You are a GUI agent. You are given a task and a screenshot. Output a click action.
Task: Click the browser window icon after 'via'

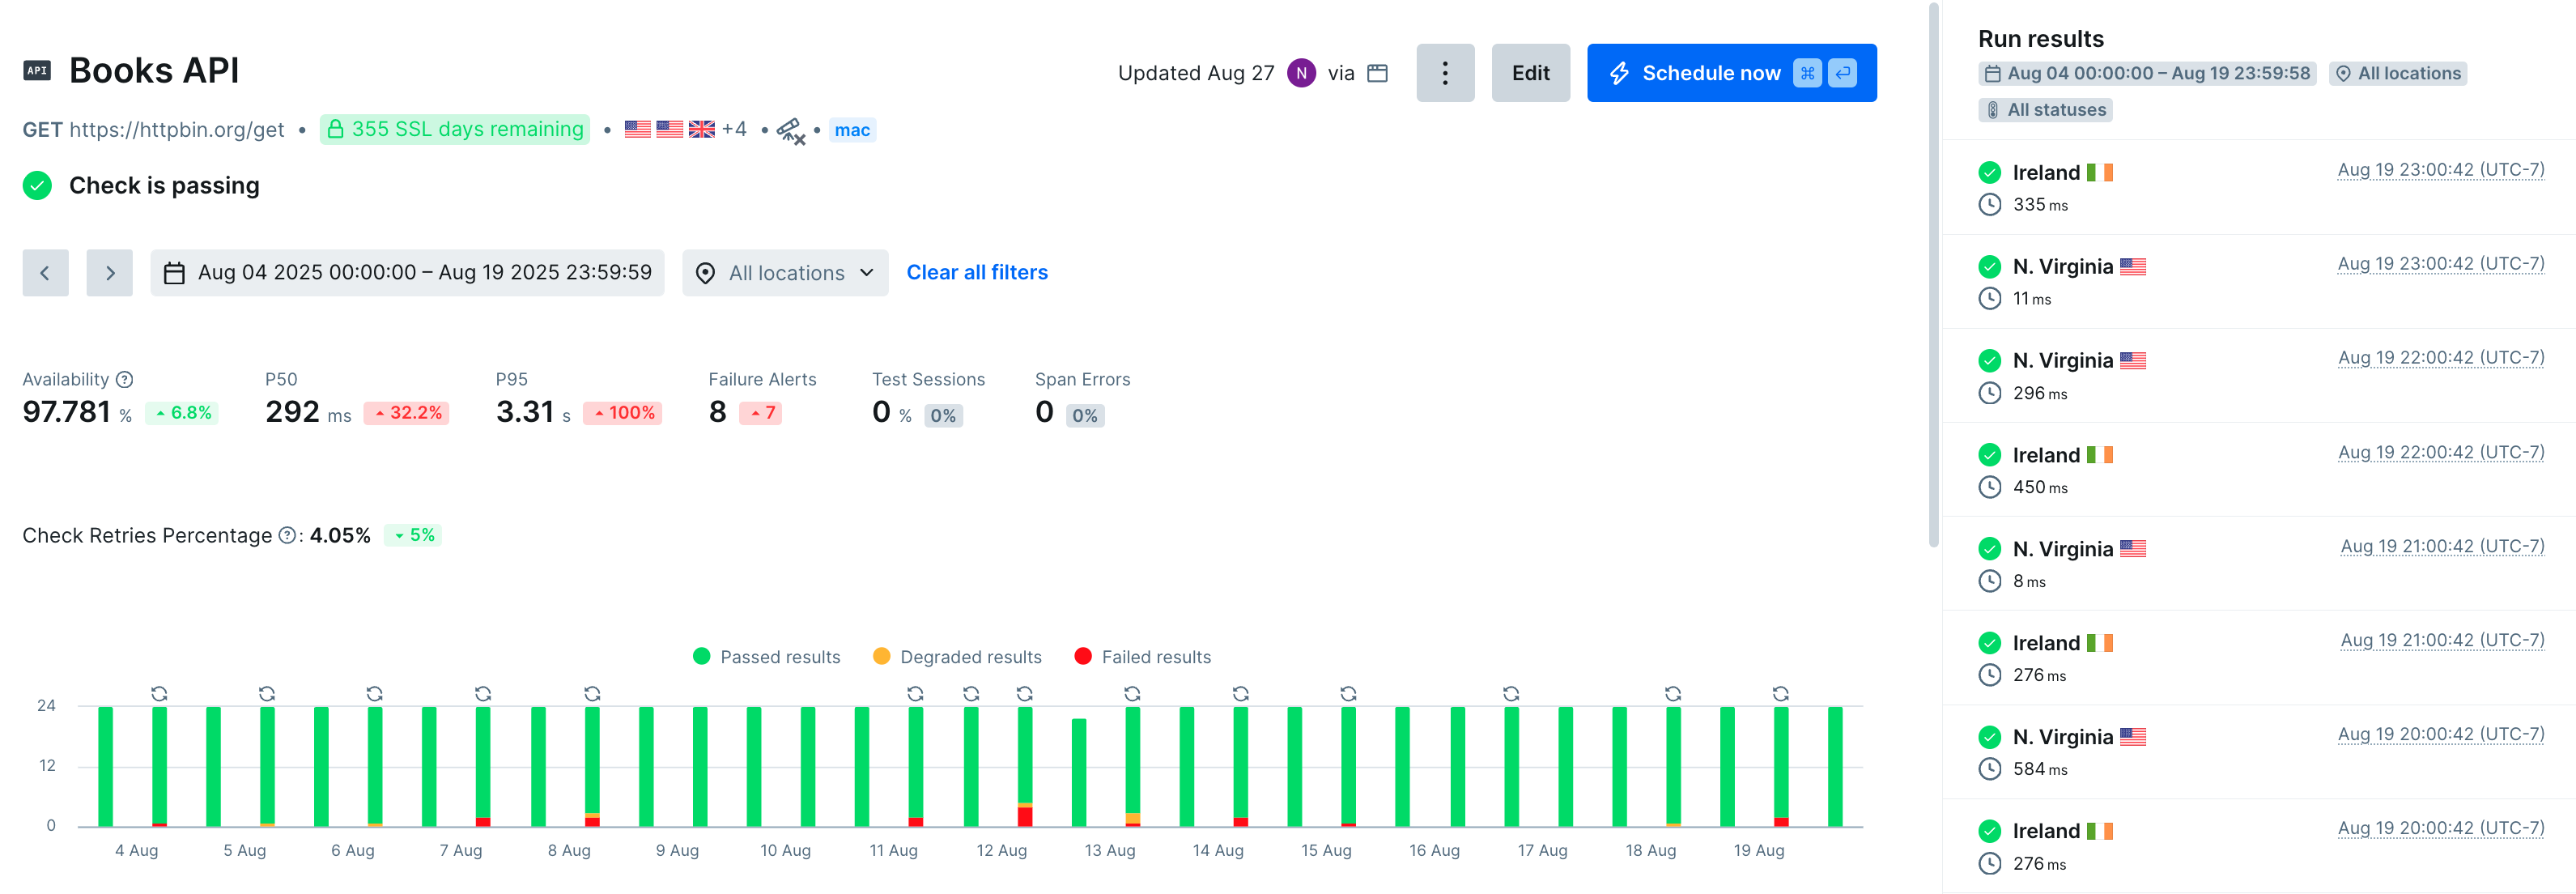click(1377, 73)
